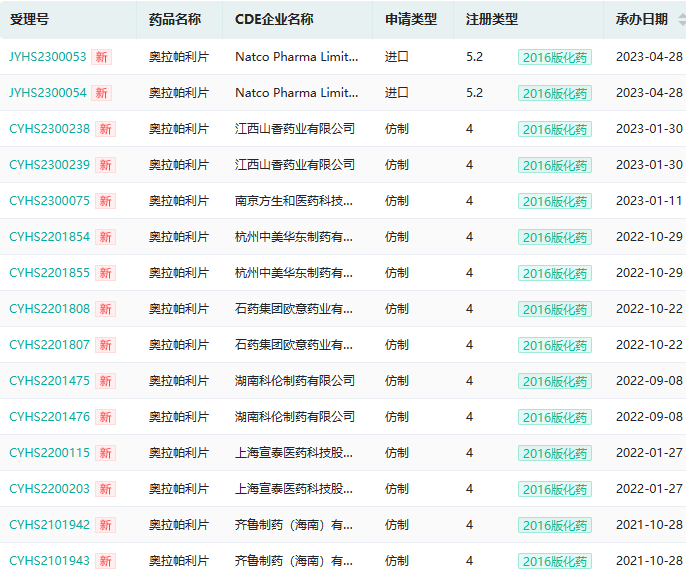Click 进口 application type in row JYHS2300054

point(397,93)
